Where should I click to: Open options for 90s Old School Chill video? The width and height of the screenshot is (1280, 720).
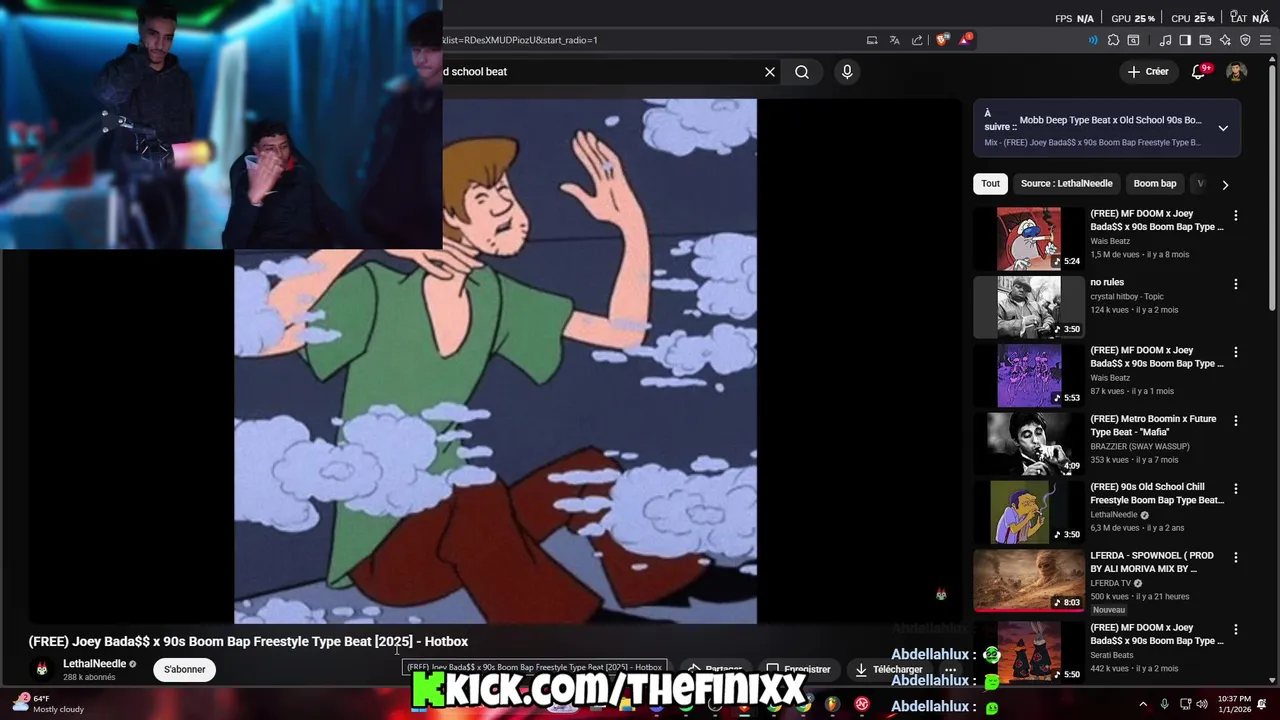tap(1236, 489)
